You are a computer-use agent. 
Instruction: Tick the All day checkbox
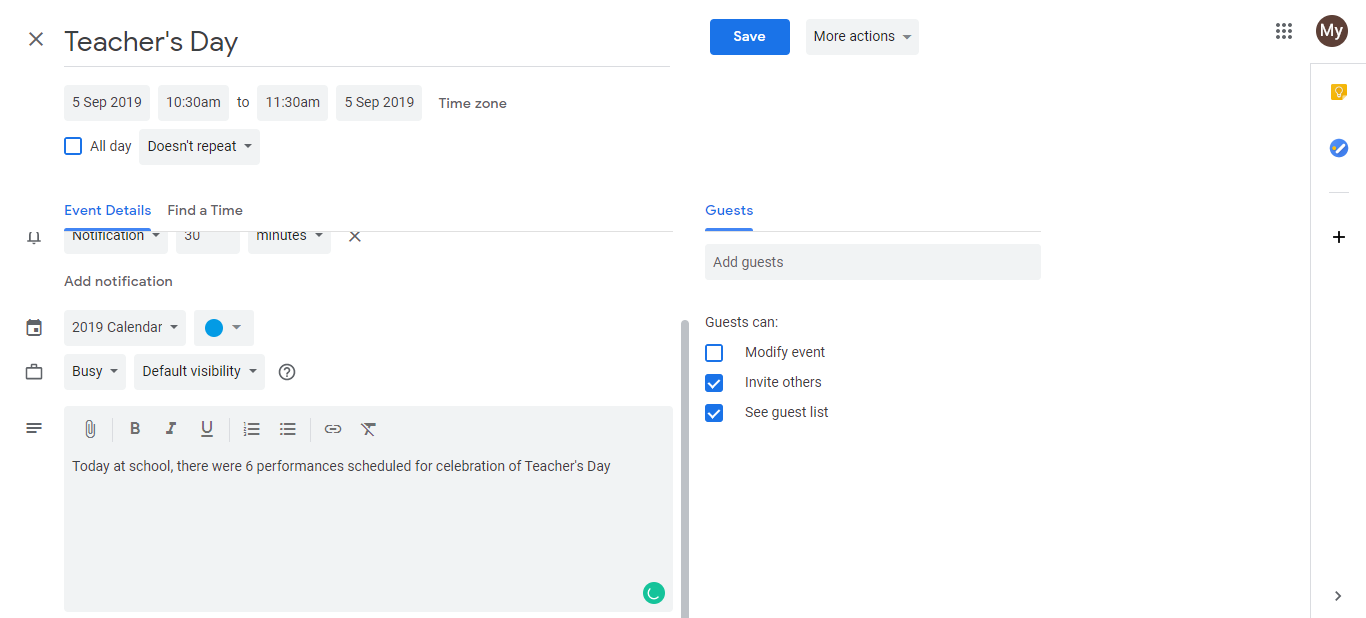tap(73, 146)
